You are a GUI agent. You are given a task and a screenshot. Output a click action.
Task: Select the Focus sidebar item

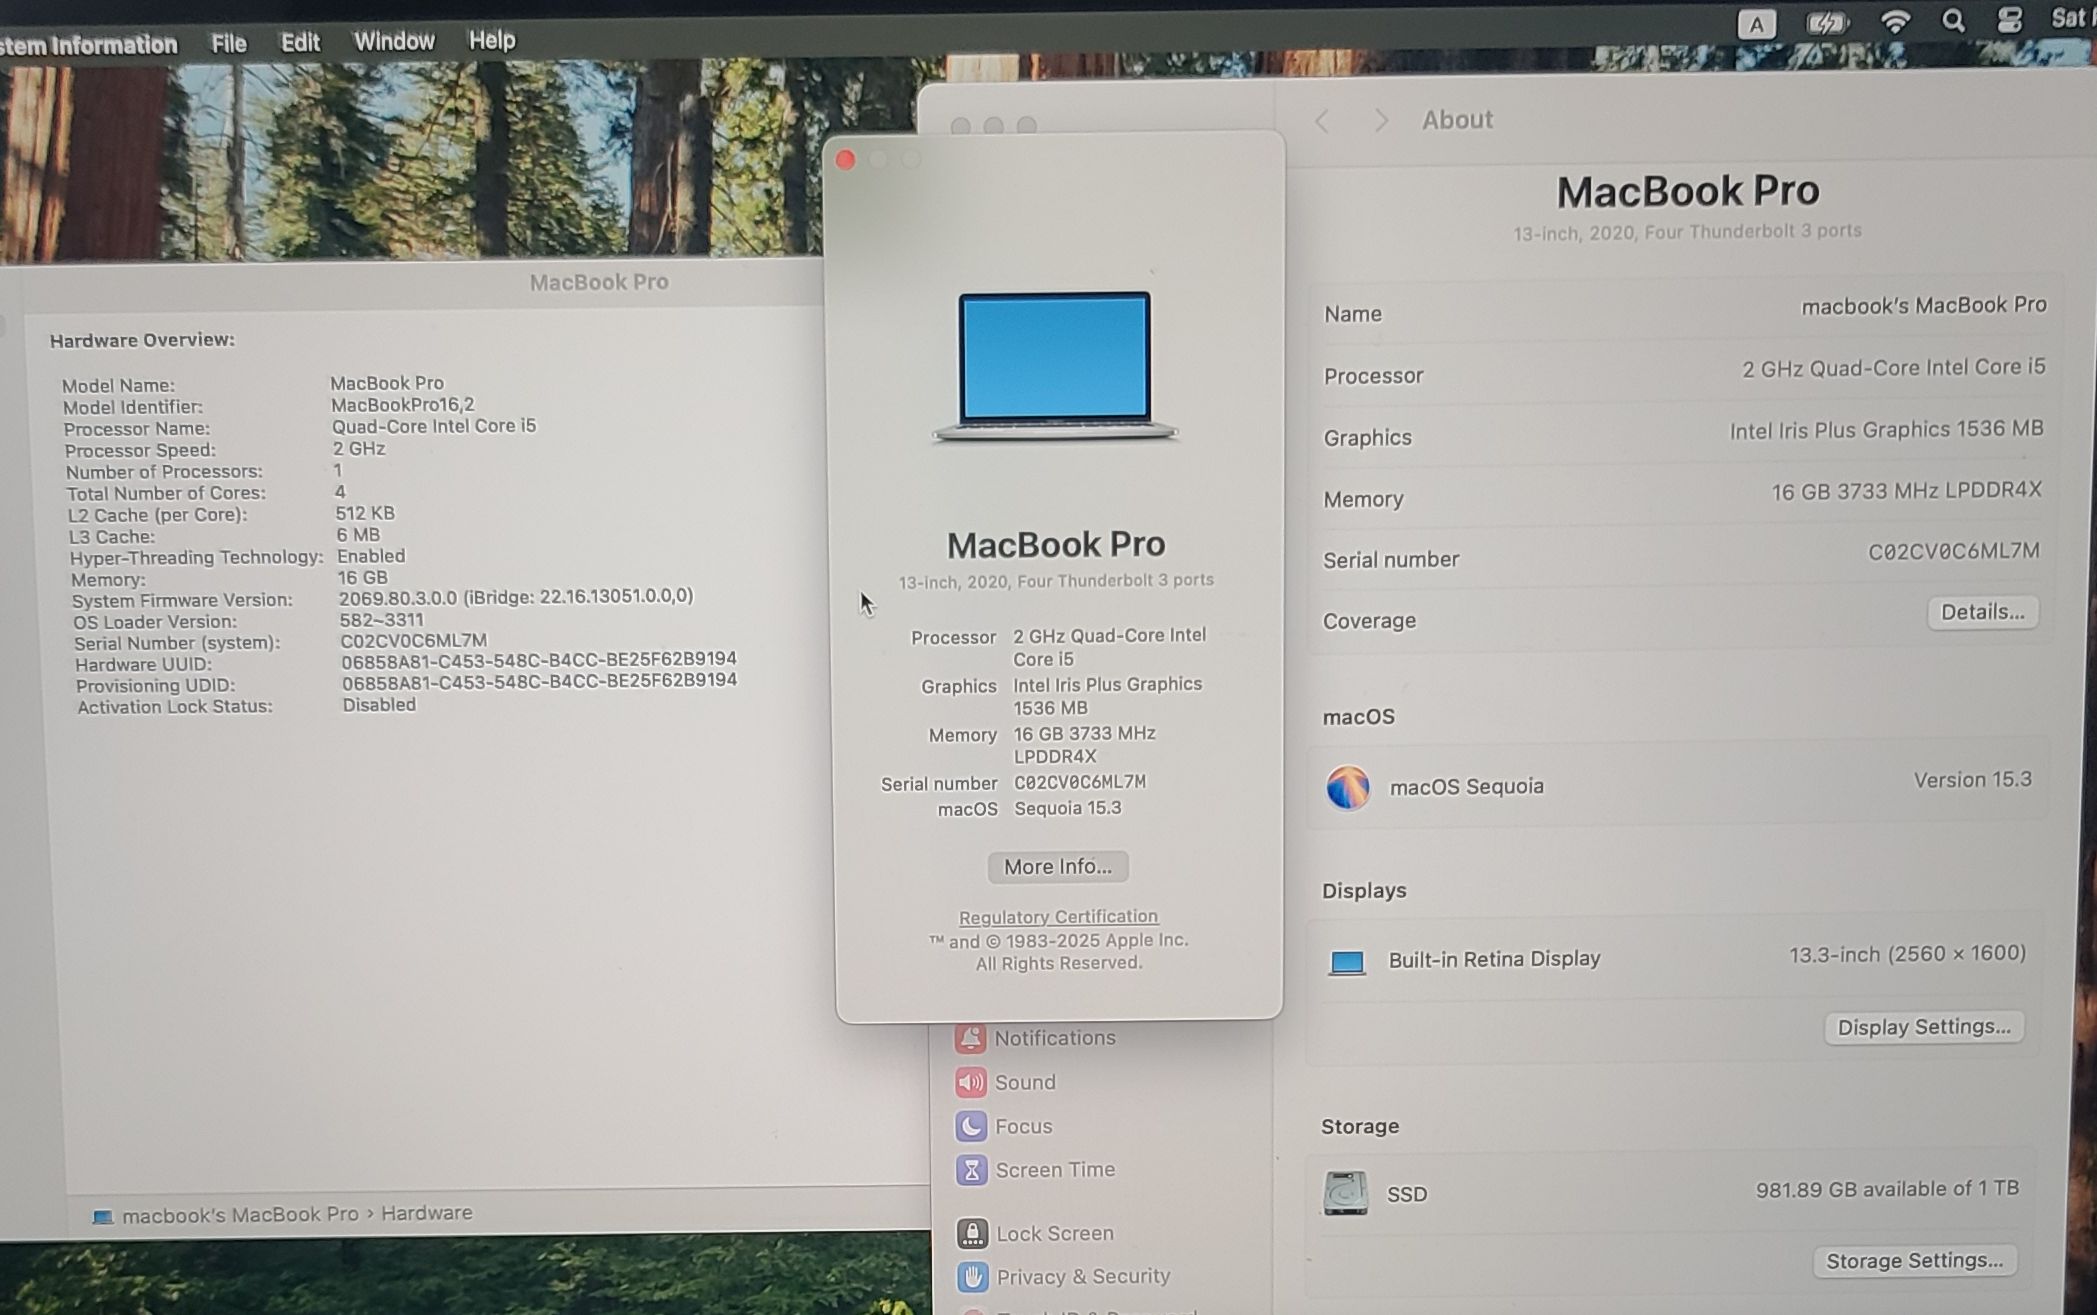coord(1022,1126)
